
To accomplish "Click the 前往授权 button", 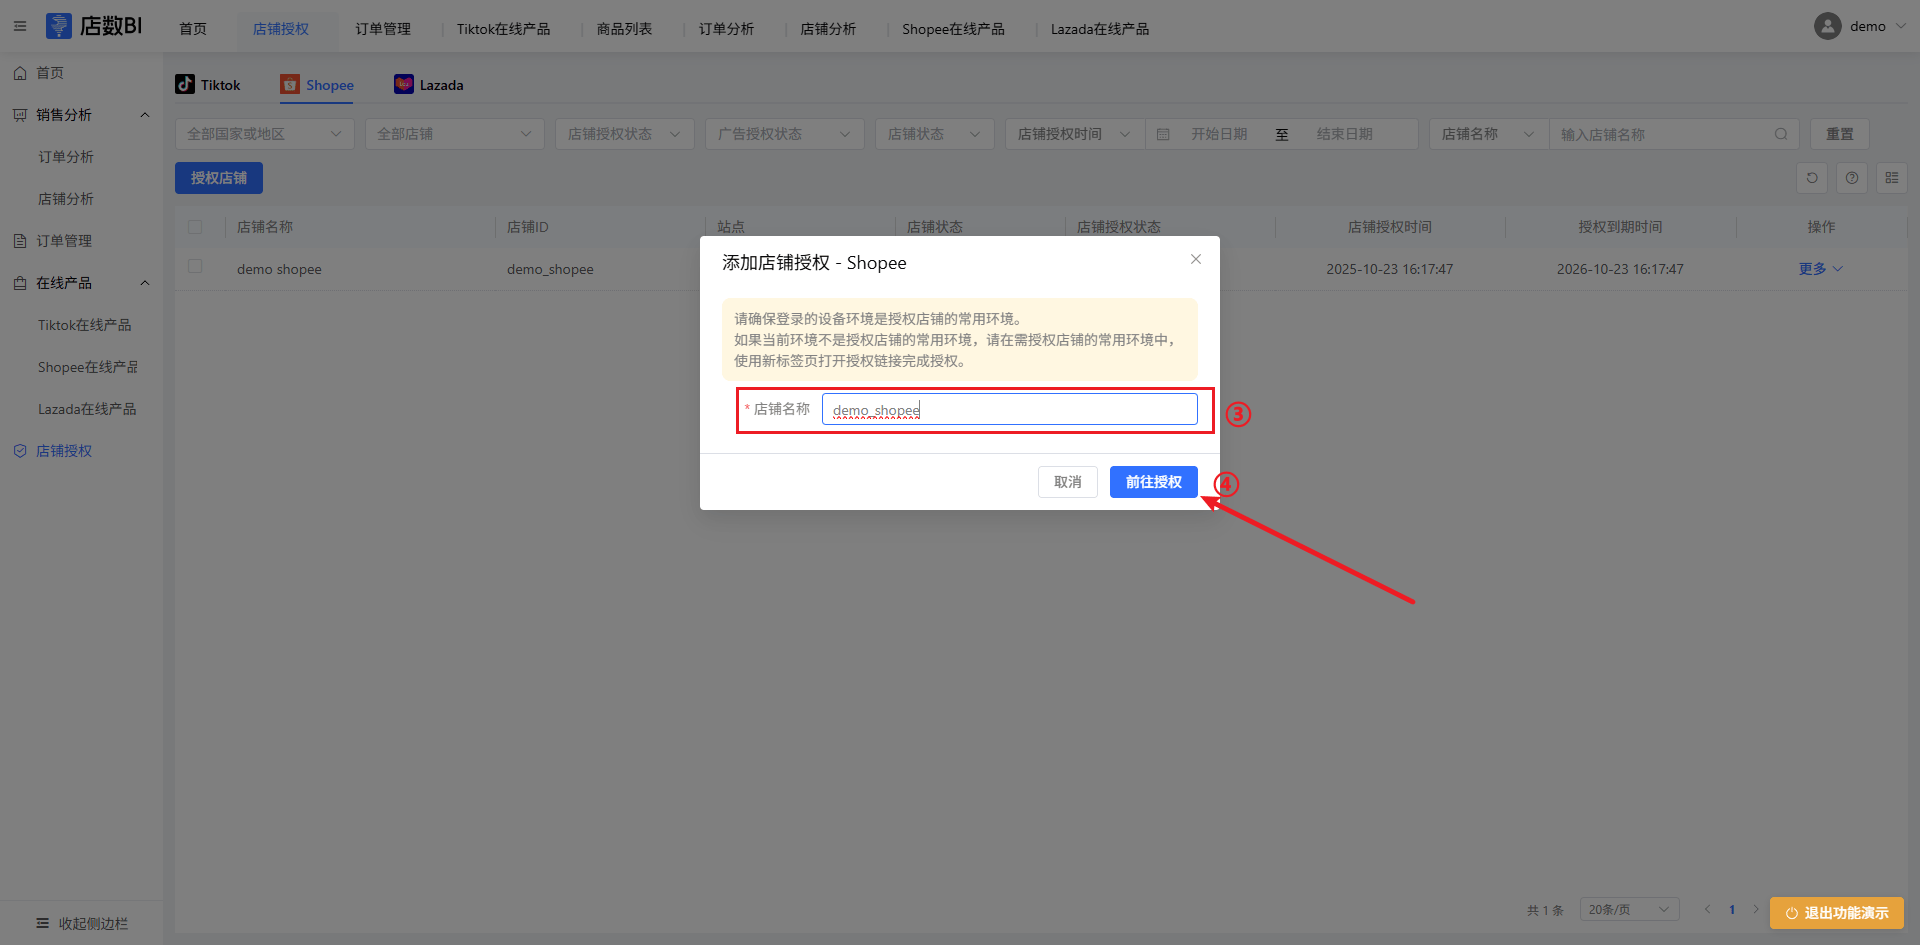I will 1153,482.
